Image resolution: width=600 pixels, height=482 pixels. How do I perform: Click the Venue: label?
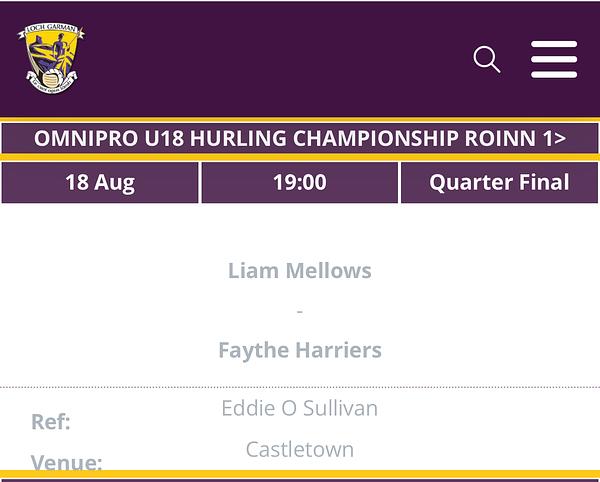[67, 462]
